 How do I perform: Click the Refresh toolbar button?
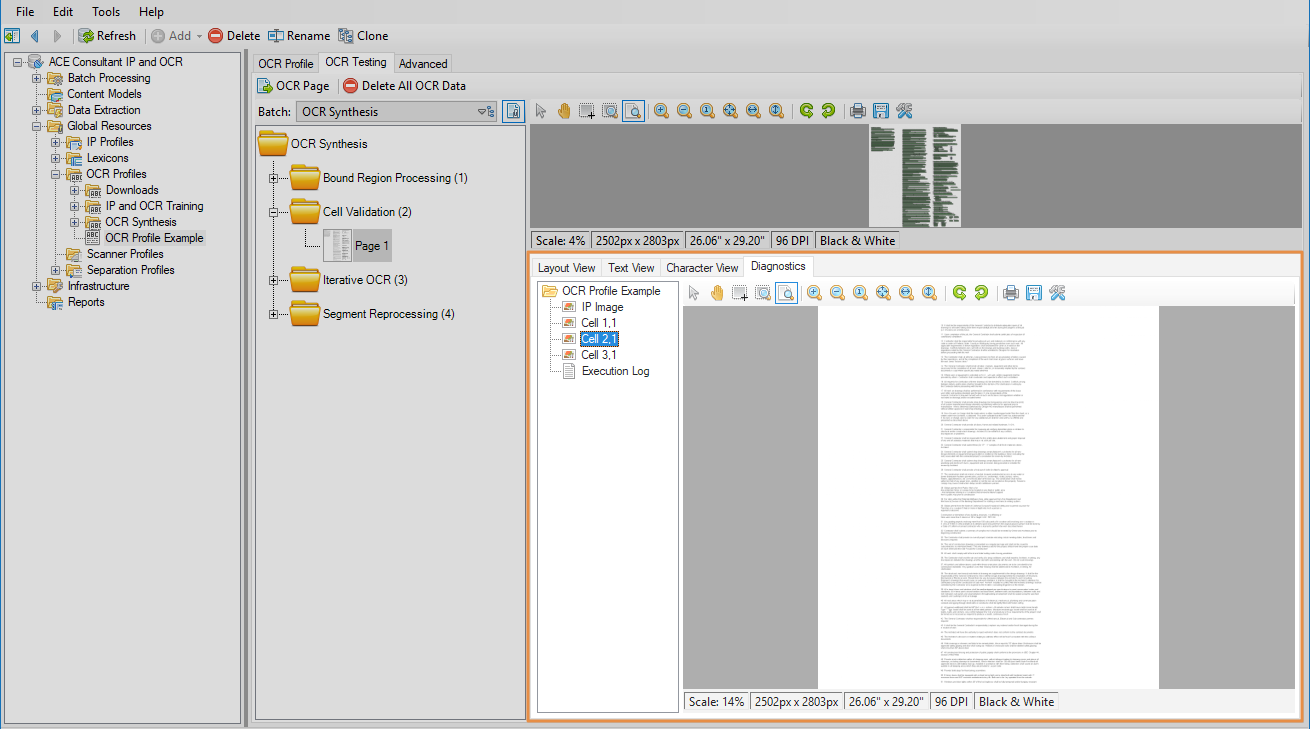(107, 36)
